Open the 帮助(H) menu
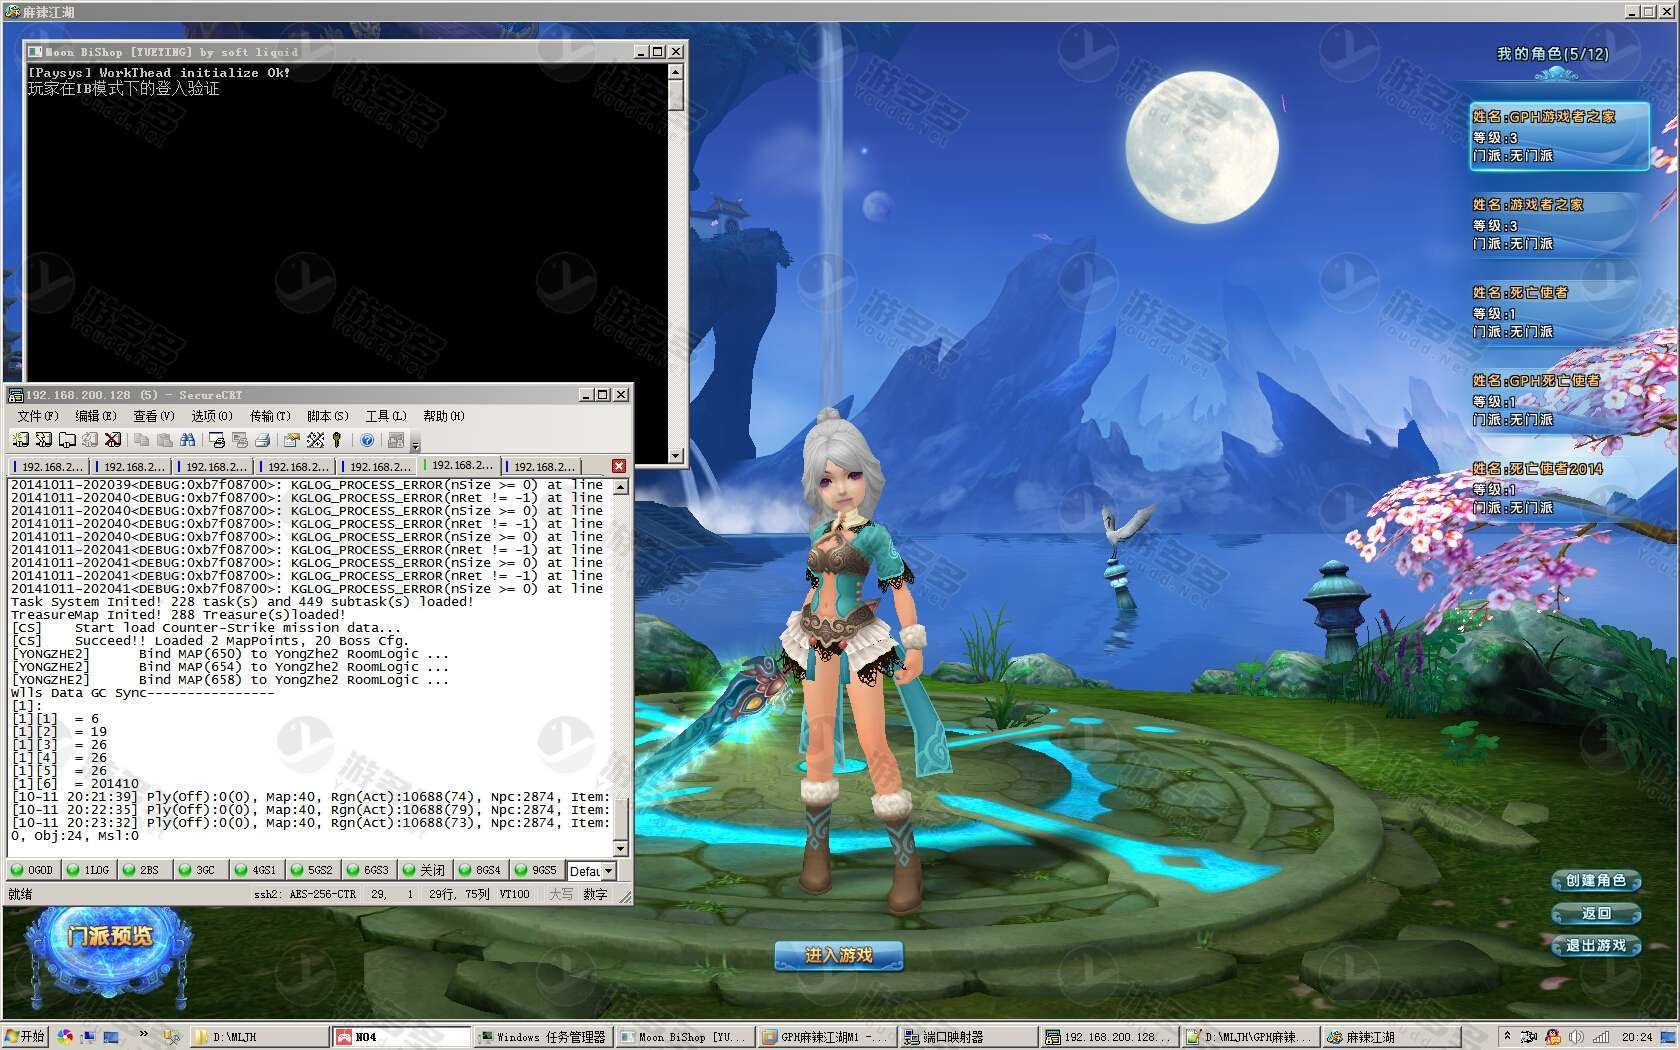1680x1050 pixels. coord(444,416)
